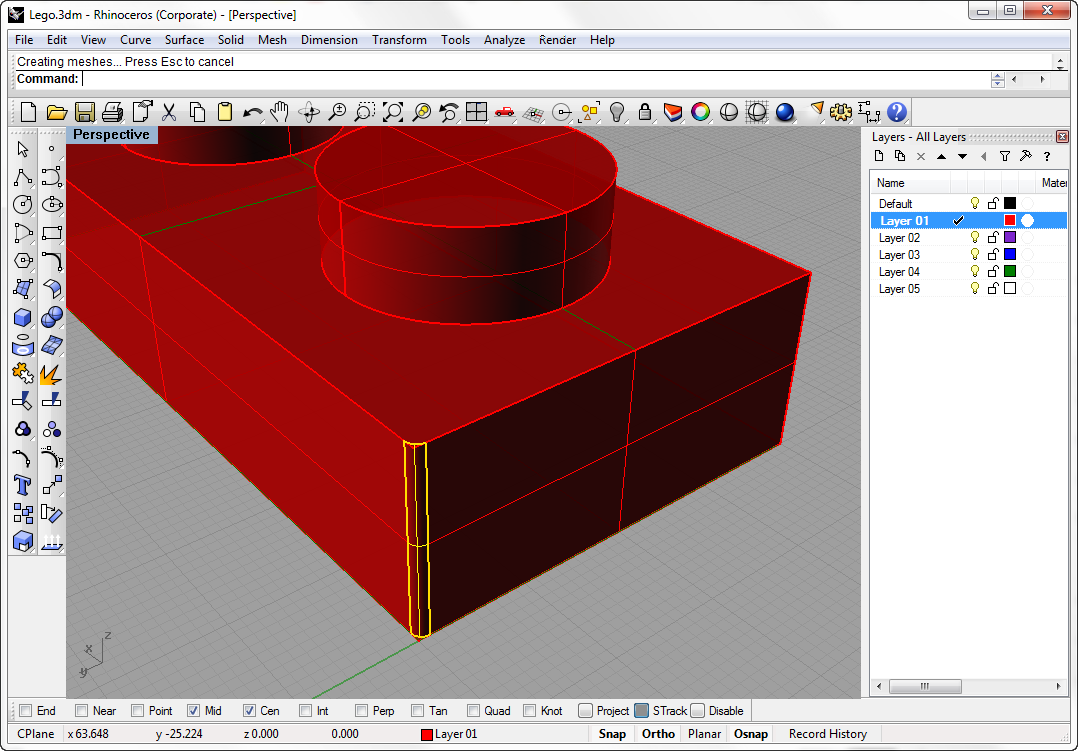Activate the Pan hand tool
The width and height of the screenshot is (1078, 751).
click(279, 112)
